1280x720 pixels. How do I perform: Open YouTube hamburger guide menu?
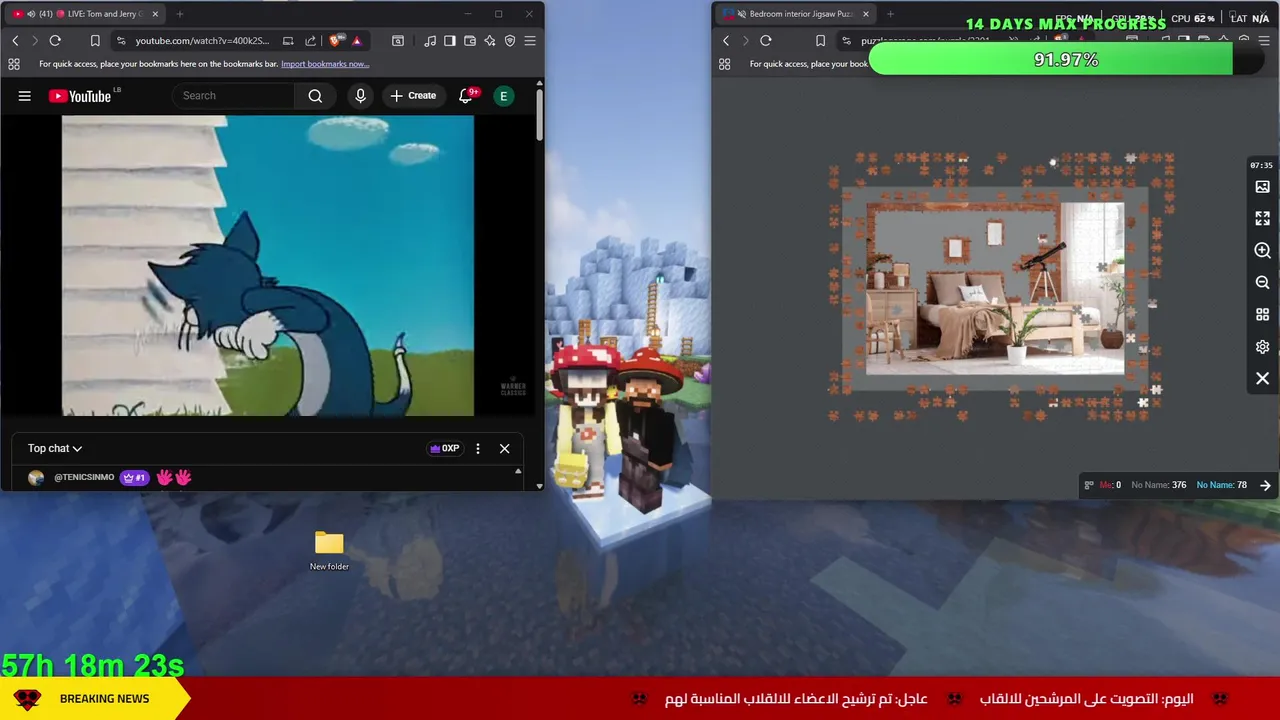[x=25, y=96]
